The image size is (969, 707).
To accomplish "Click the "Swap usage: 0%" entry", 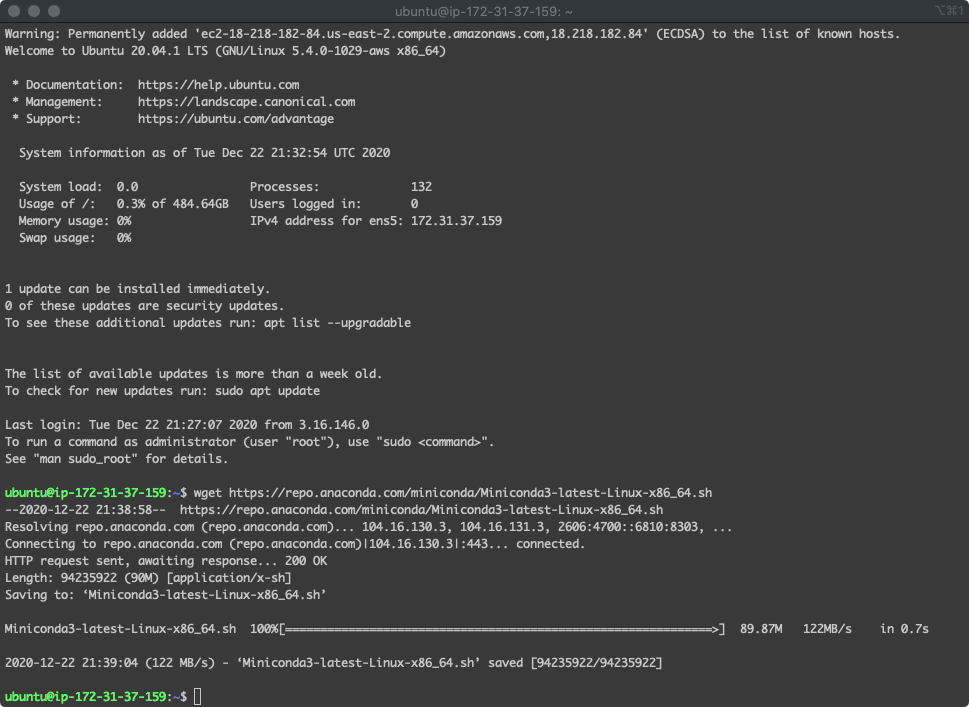I will coord(75,238).
